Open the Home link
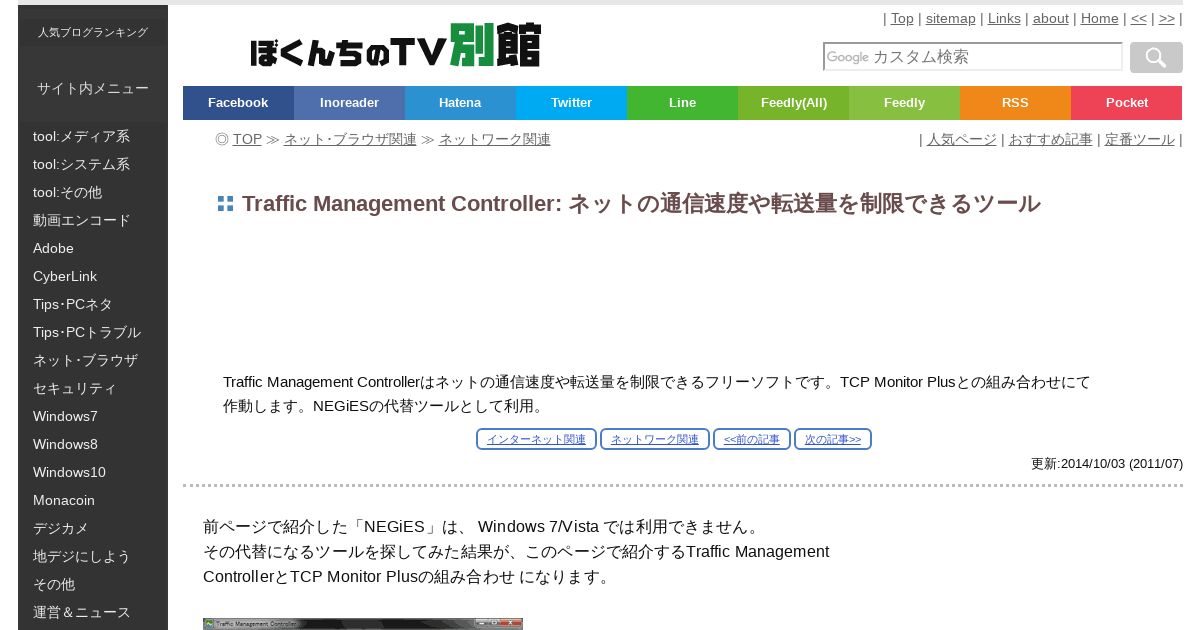The image size is (1200, 630). [x=1099, y=18]
